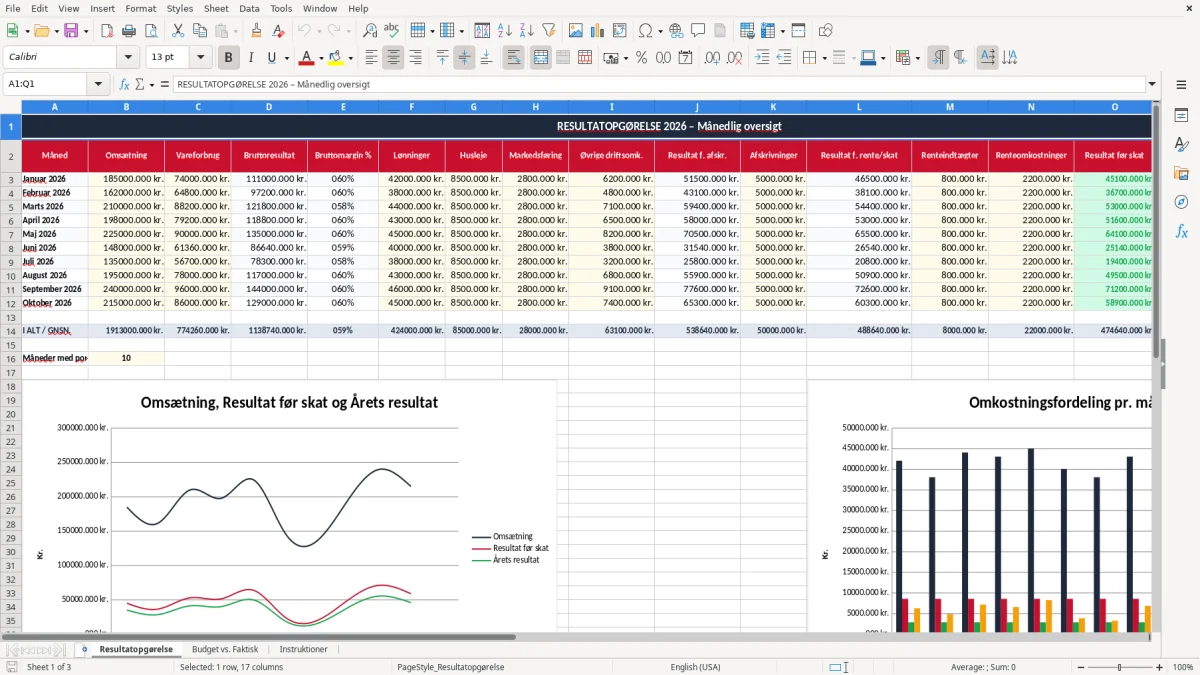The image size is (1200, 675).
Task: Format as Date icon
Action: [x=685, y=58]
